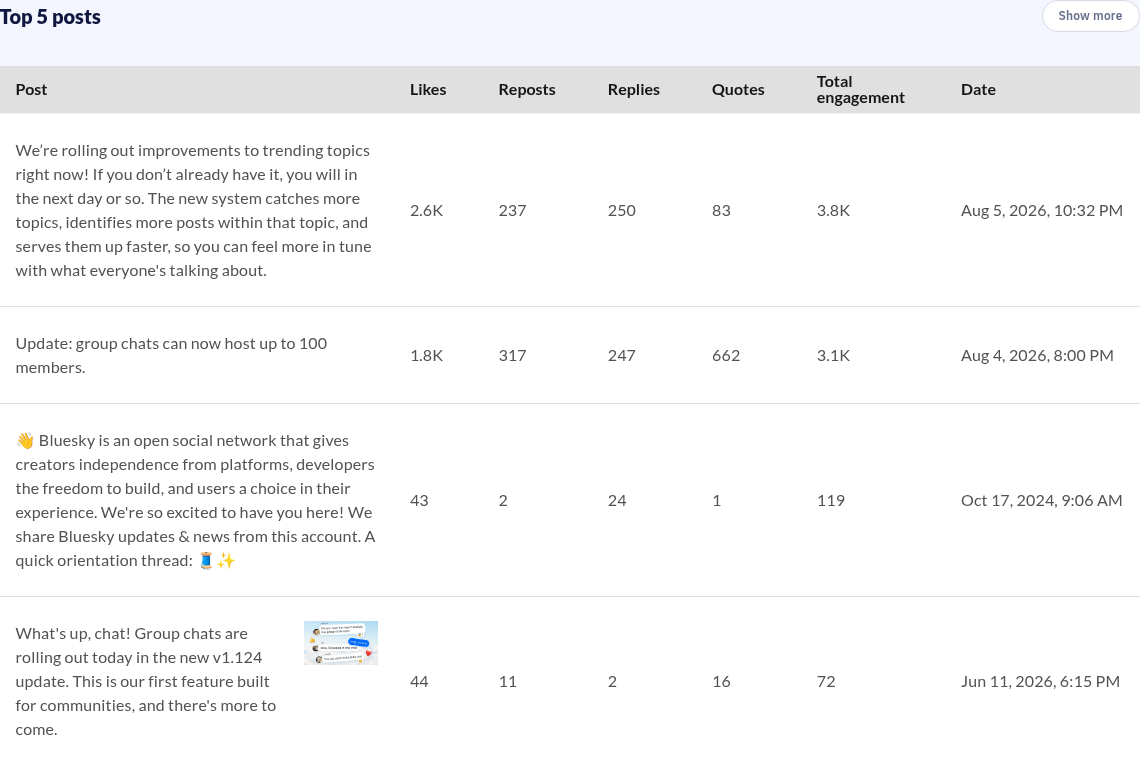Select the 83 quotes value
The image size is (1140, 761).
[x=720, y=210]
